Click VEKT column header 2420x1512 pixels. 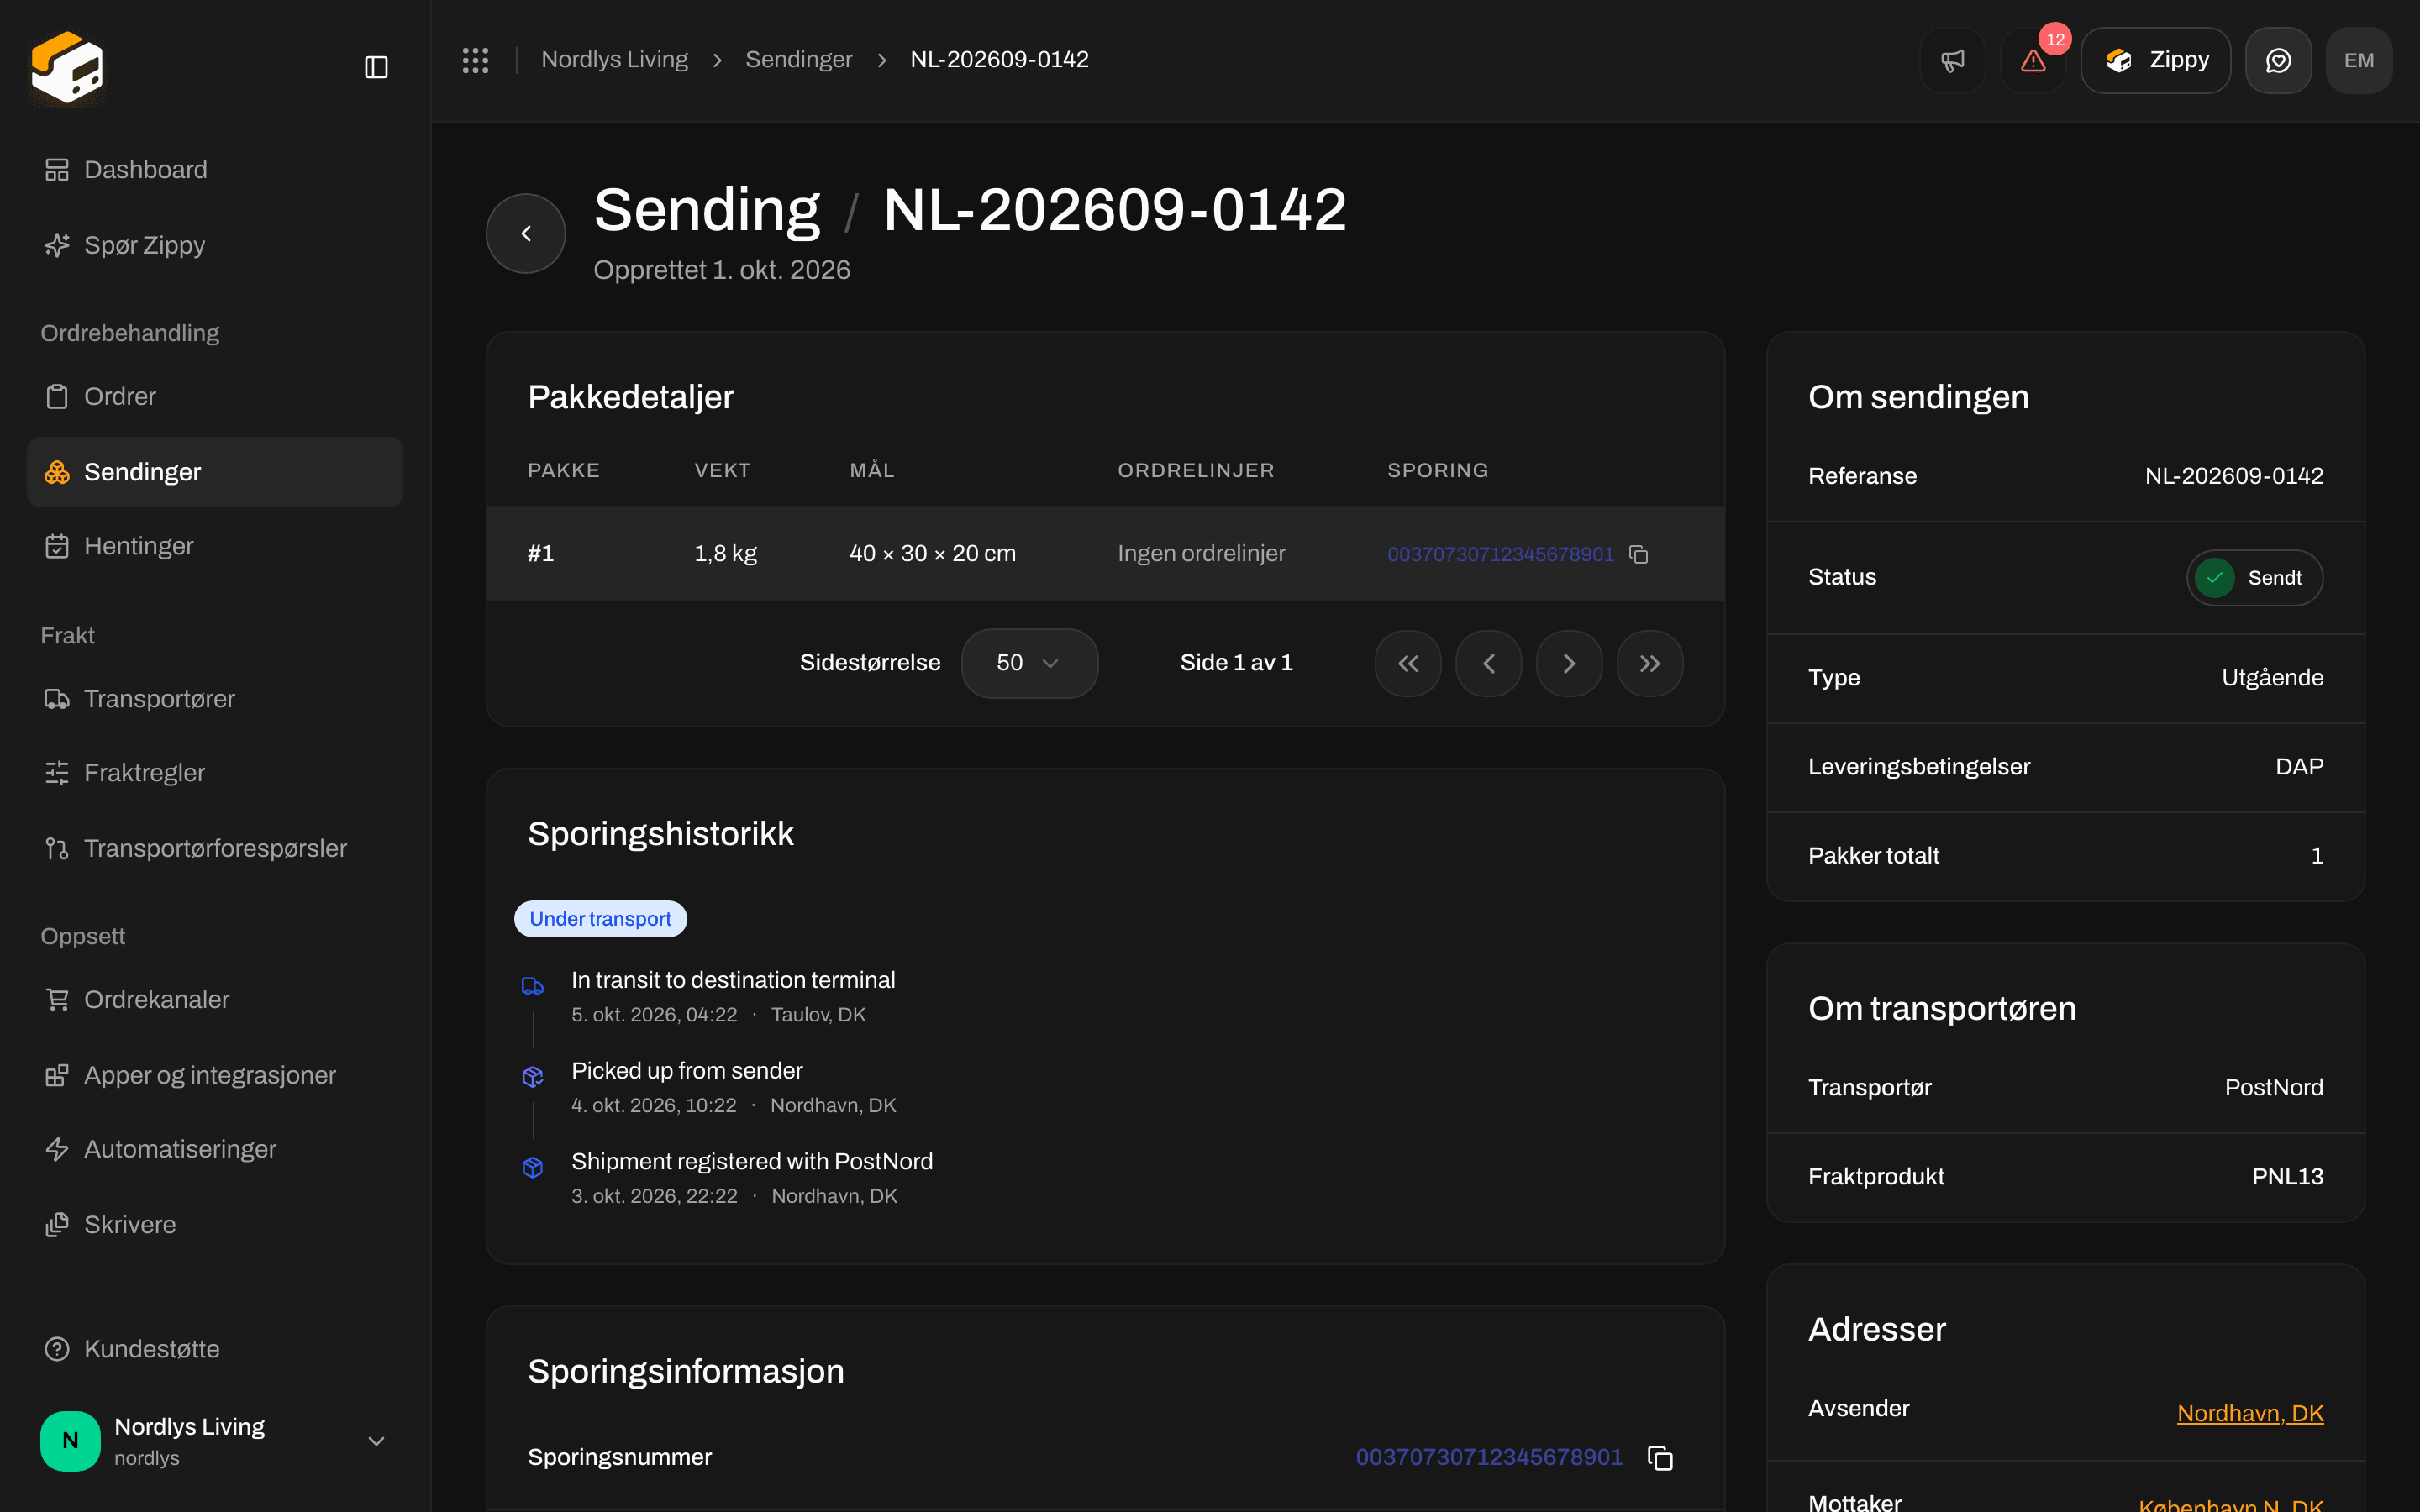[722, 470]
